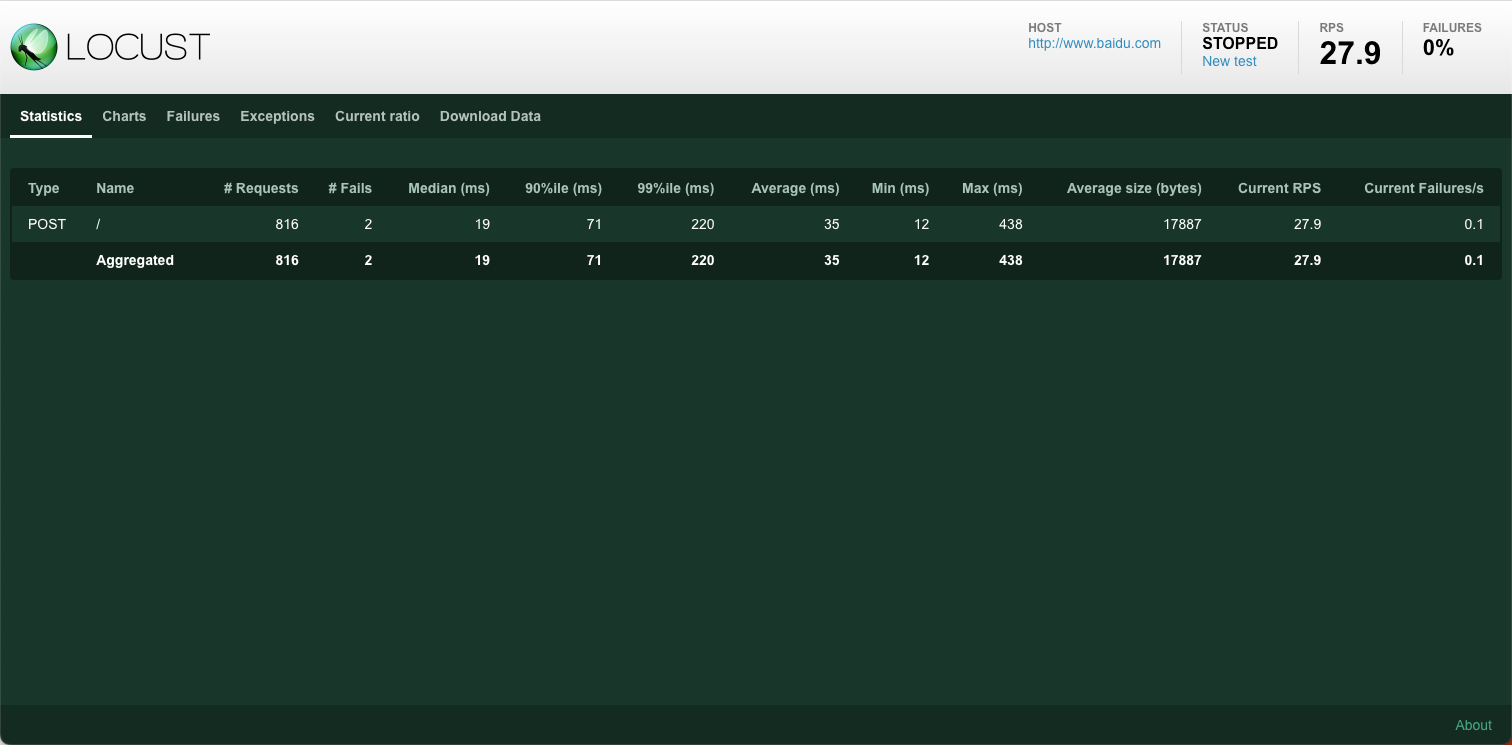Click the STOPPED status text
The width and height of the screenshot is (1512, 745).
click(x=1240, y=43)
